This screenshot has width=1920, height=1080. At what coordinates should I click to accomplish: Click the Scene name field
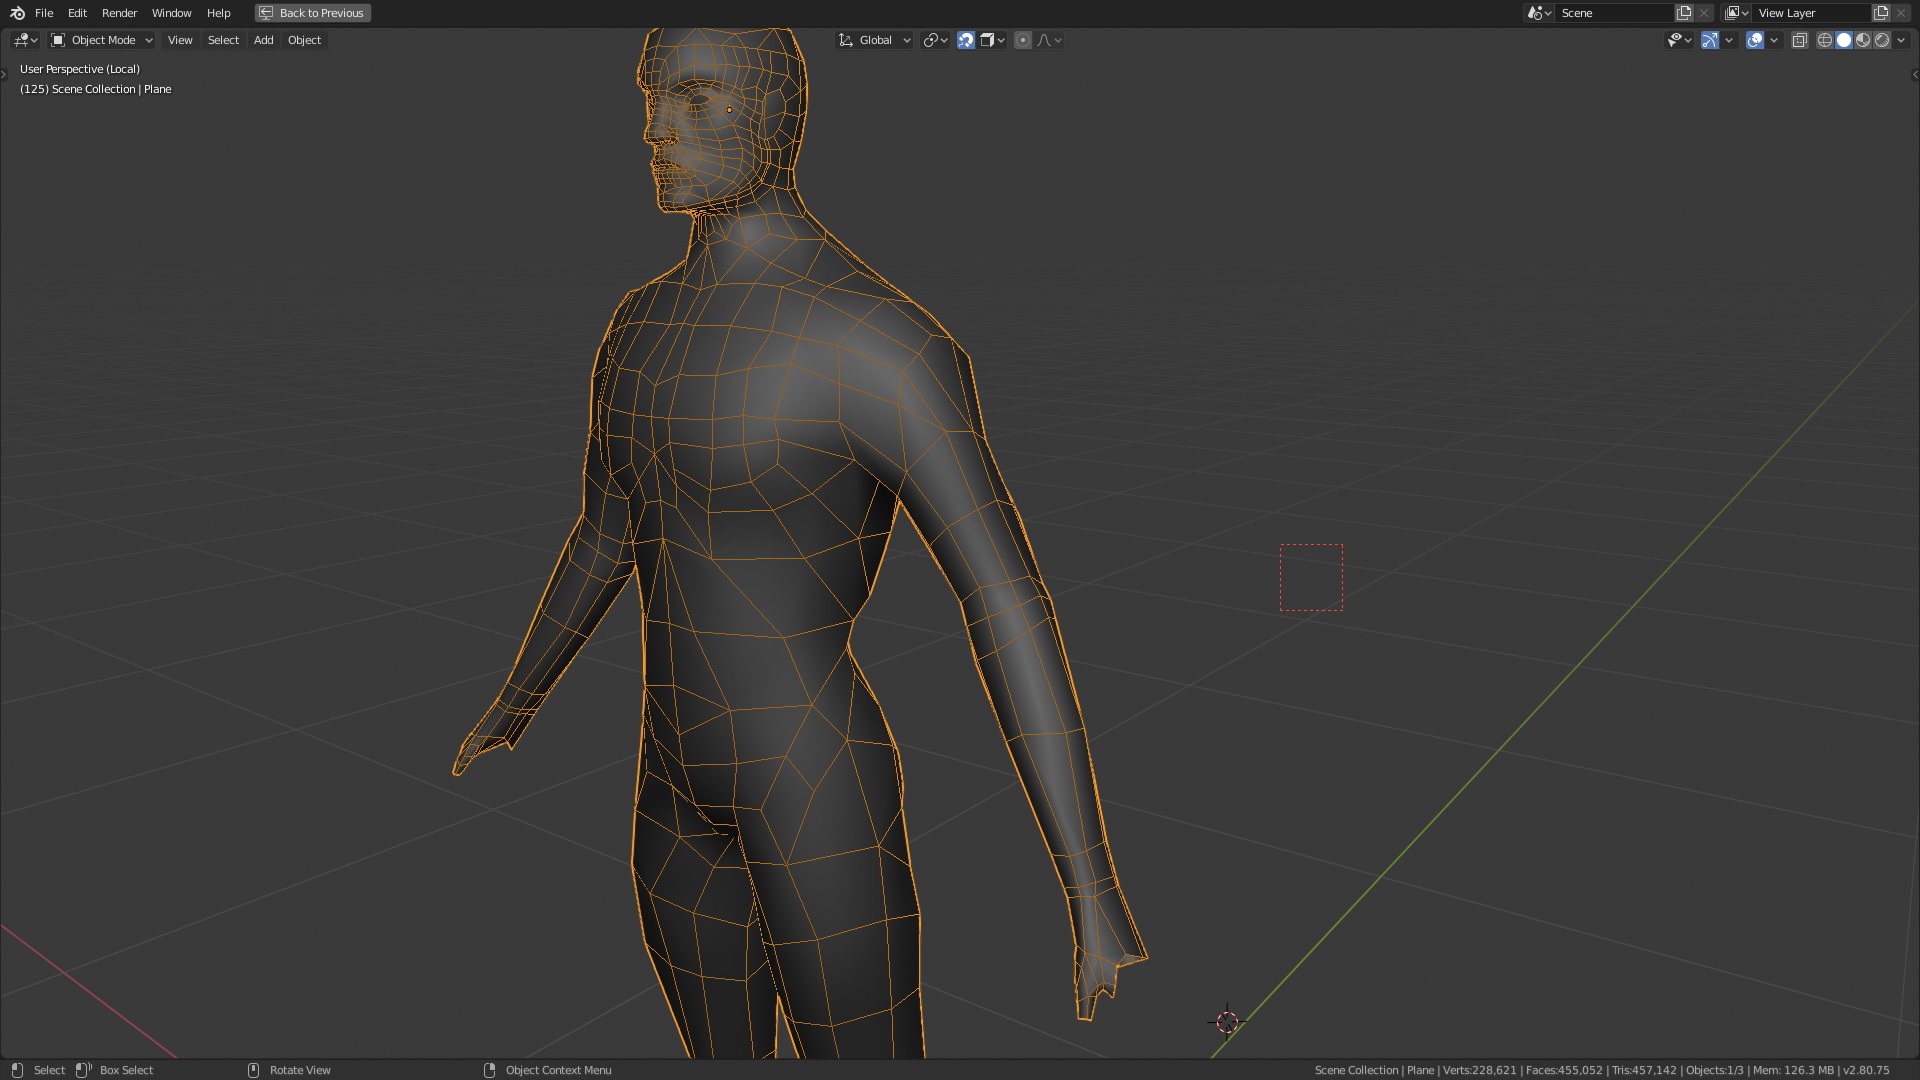point(1612,13)
